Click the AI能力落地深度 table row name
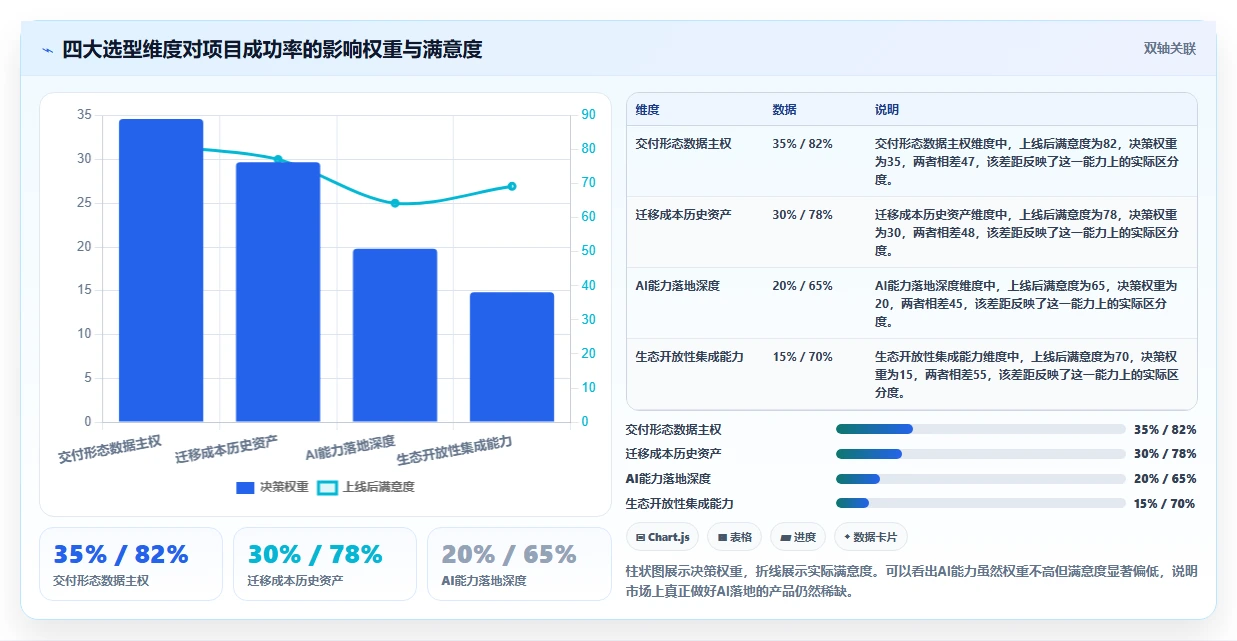The width and height of the screenshot is (1237, 641). click(x=678, y=286)
